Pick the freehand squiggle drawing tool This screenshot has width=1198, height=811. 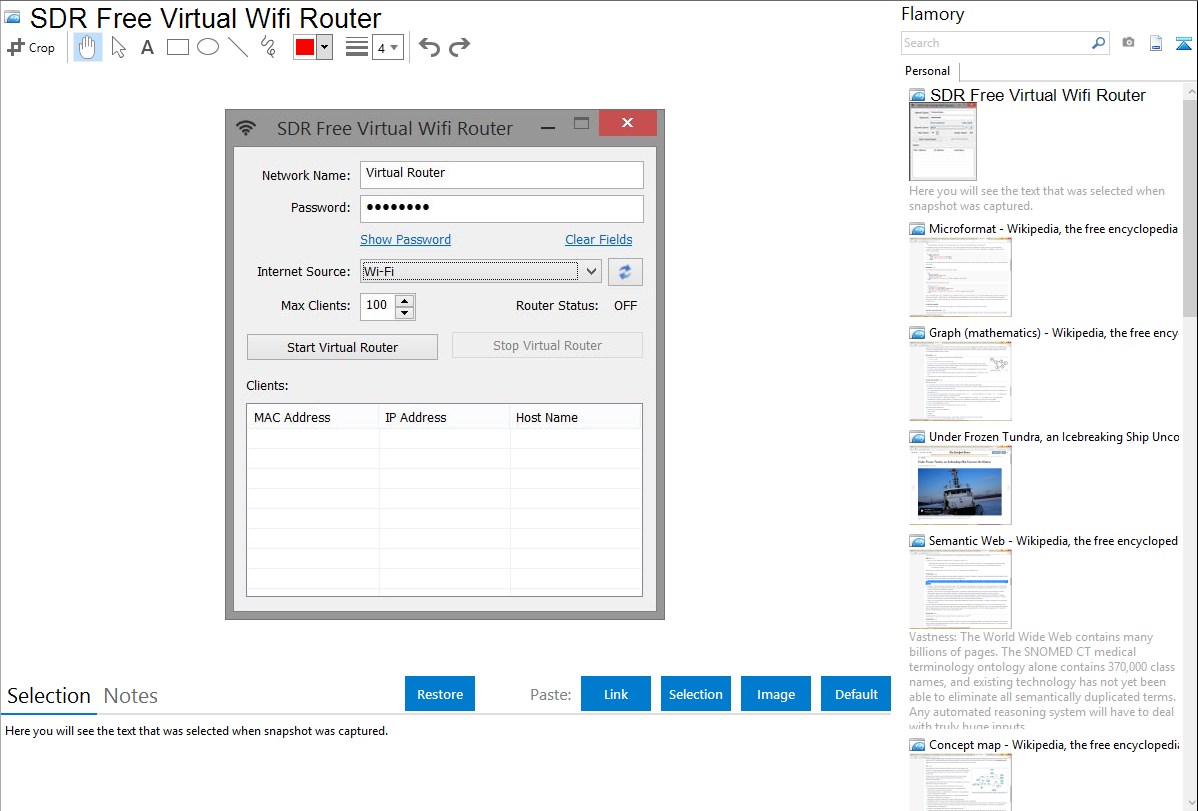268,47
